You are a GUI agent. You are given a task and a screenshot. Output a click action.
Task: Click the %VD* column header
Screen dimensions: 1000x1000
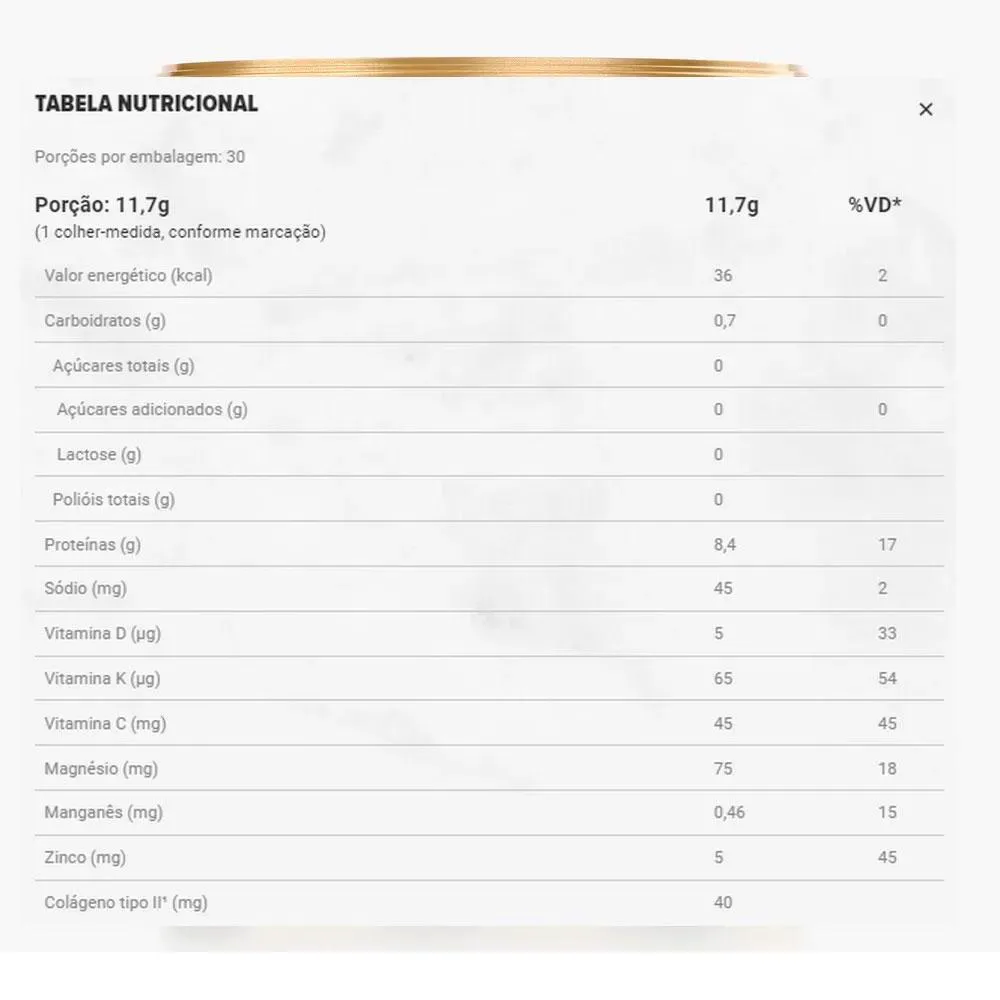click(874, 205)
